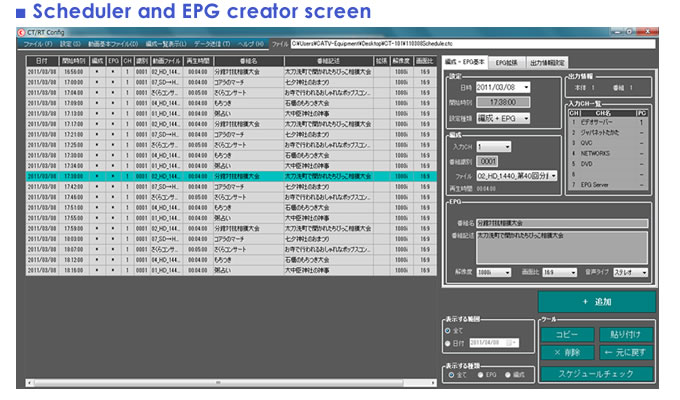Open the 日時 date dropdown 2011/03/08
The image size is (680, 400).
coord(526,87)
